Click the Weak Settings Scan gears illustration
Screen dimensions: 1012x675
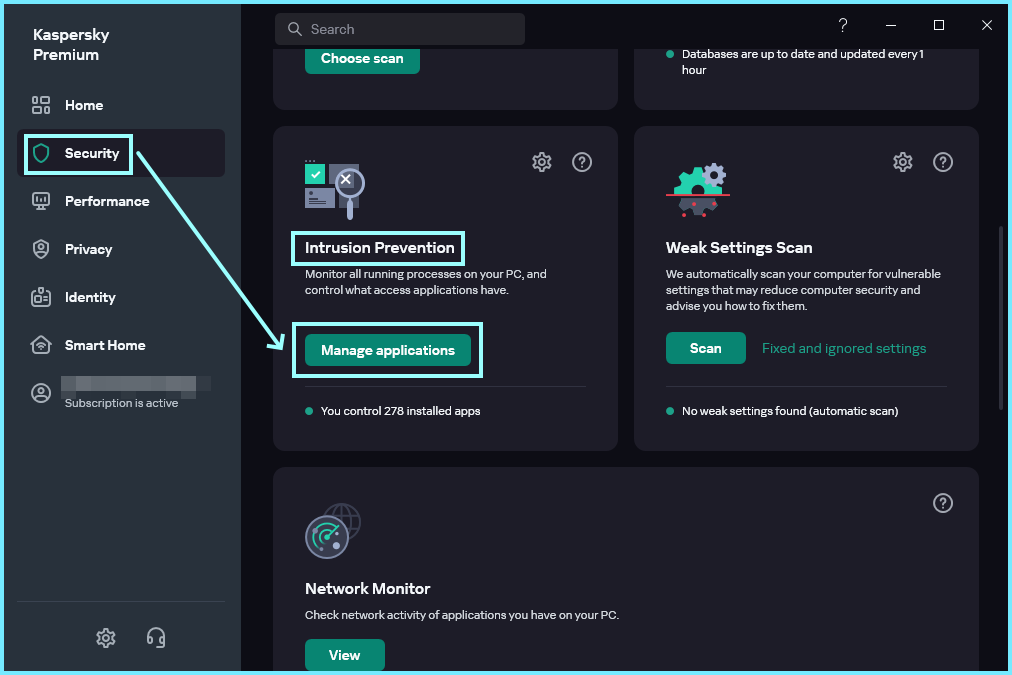(698, 190)
